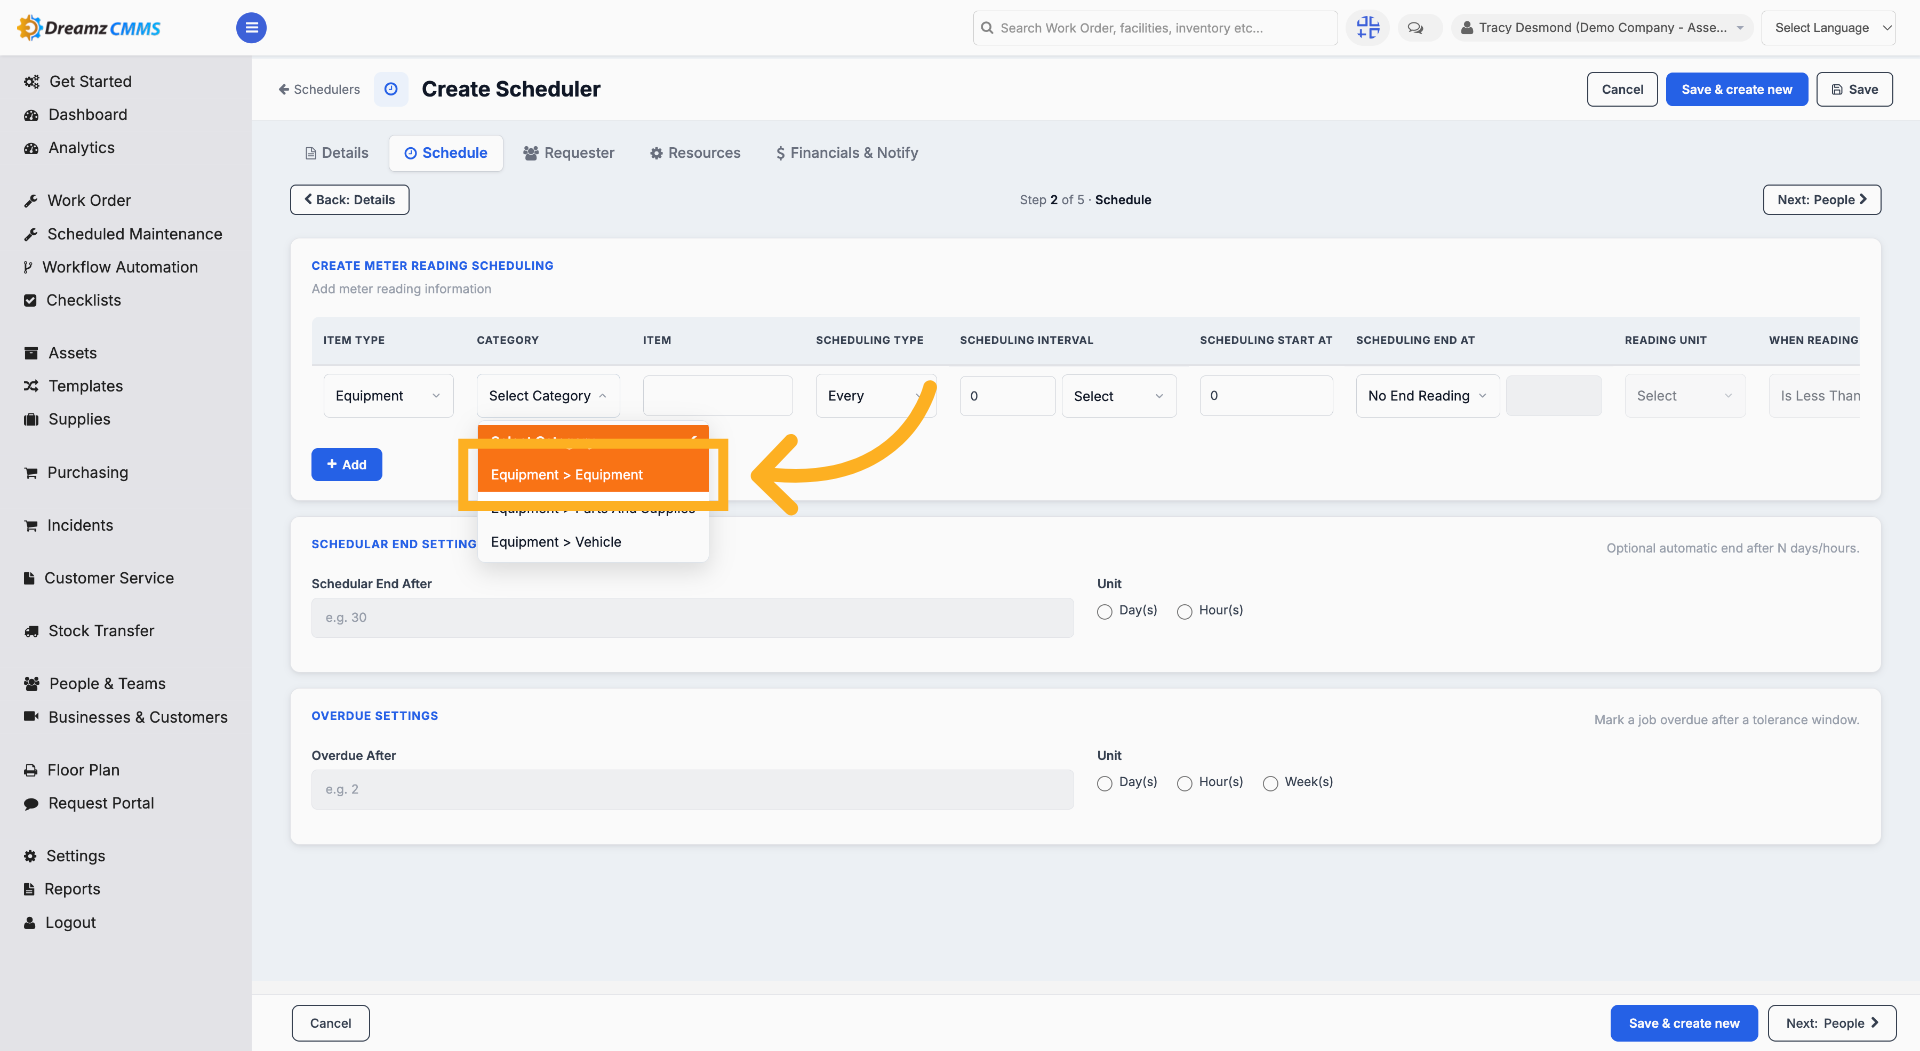Image resolution: width=1920 pixels, height=1051 pixels.
Task: Switch to the Resources tab
Action: click(x=695, y=153)
